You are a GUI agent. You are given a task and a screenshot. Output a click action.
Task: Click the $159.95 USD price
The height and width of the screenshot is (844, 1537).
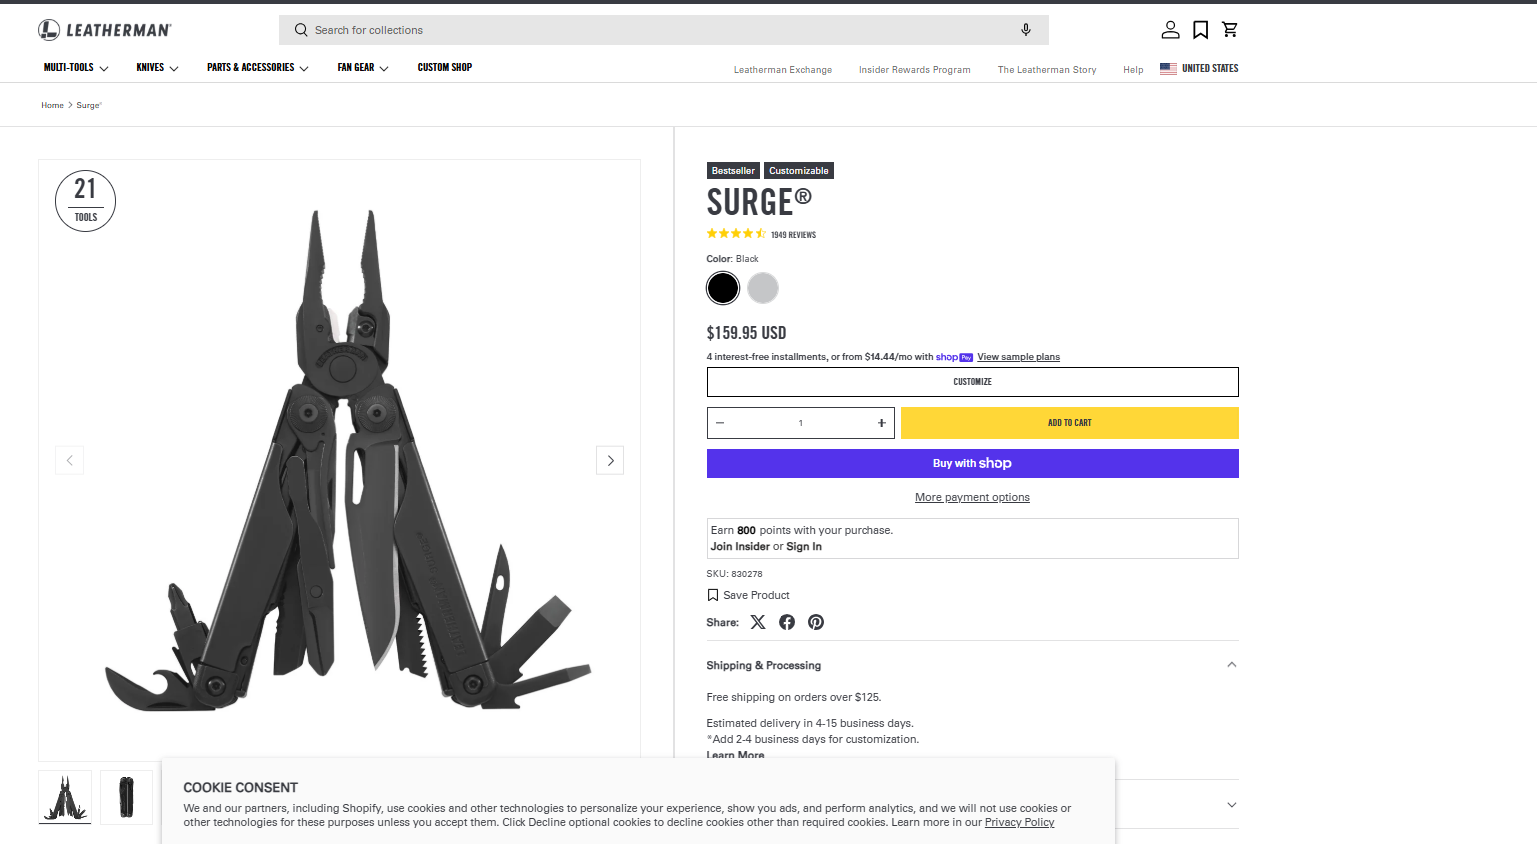(x=747, y=333)
